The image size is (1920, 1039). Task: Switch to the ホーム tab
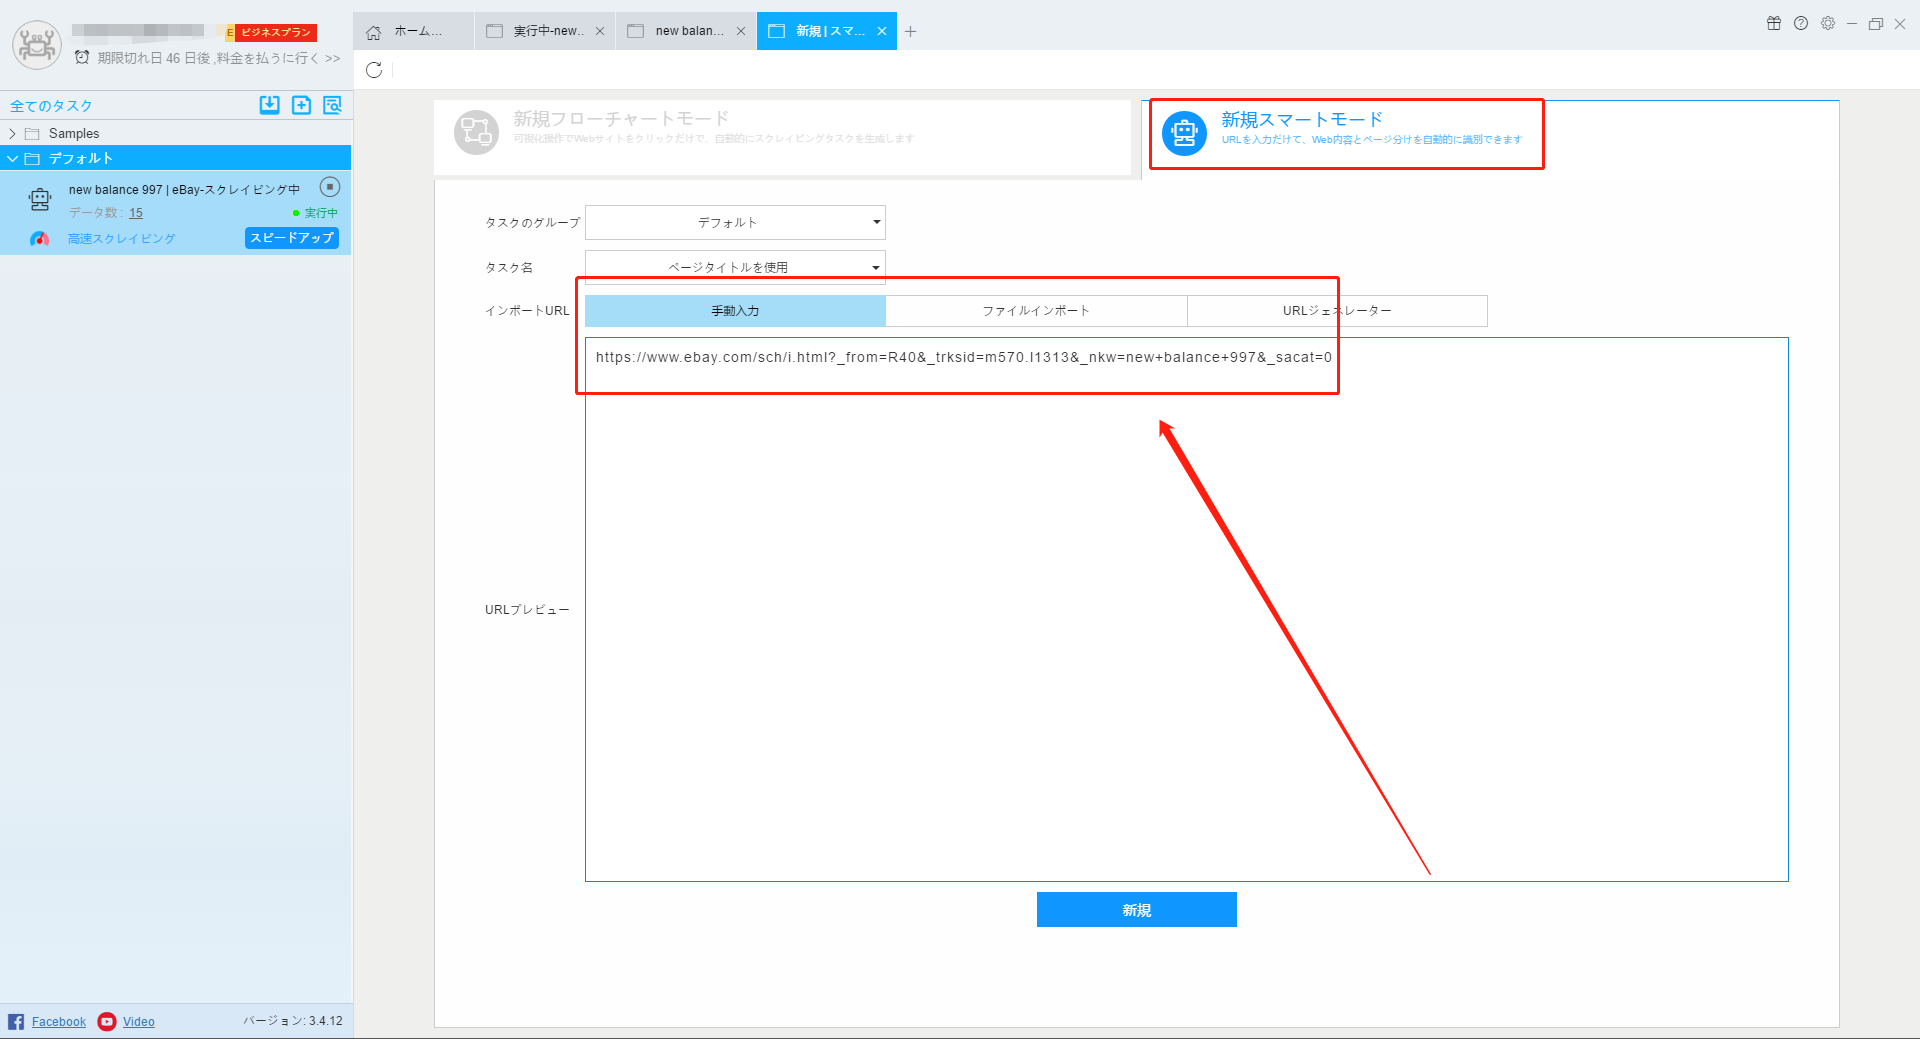pyautogui.click(x=413, y=31)
